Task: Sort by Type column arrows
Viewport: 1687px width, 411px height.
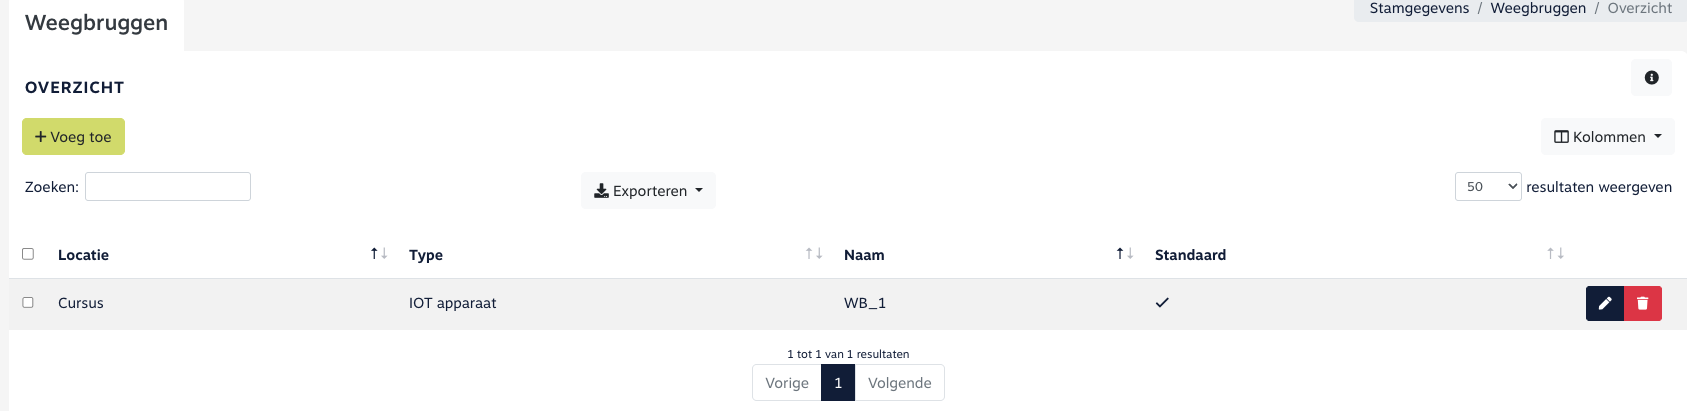Action: click(814, 254)
